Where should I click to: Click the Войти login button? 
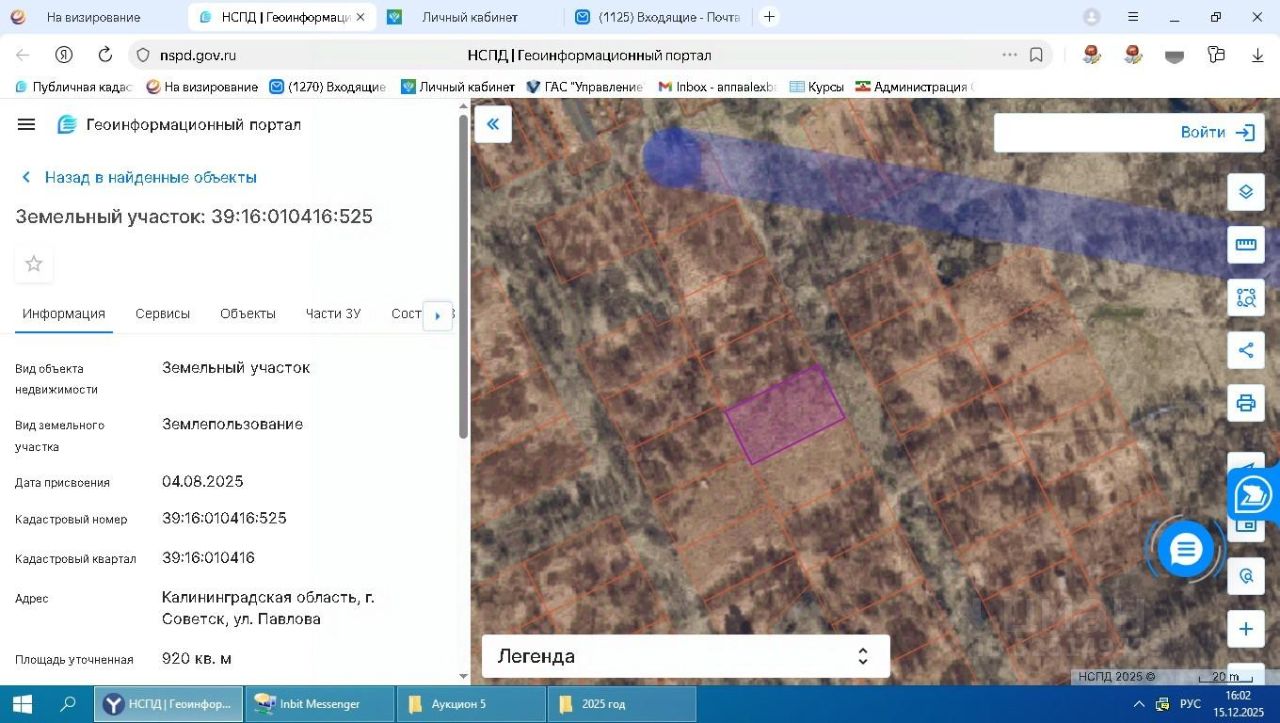coord(1217,132)
